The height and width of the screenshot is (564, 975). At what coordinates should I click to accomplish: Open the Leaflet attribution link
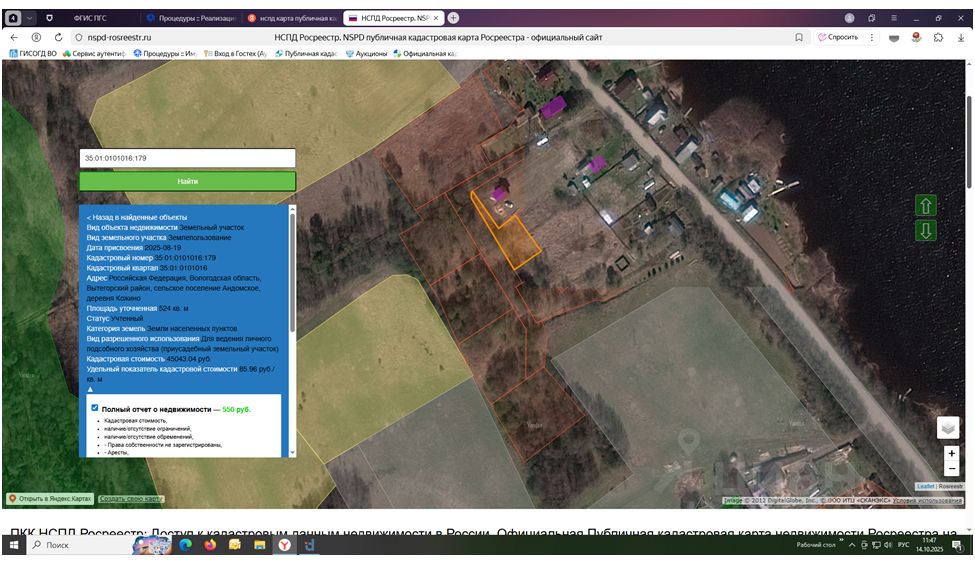pyautogui.click(x=925, y=486)
